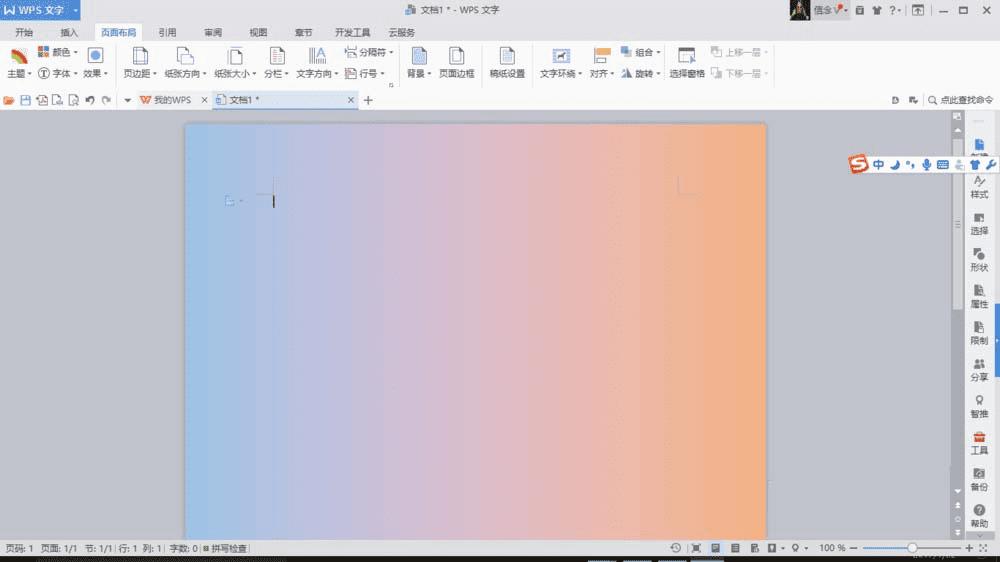
Task: Click the zoom slider handle
Action: (912, 548)
